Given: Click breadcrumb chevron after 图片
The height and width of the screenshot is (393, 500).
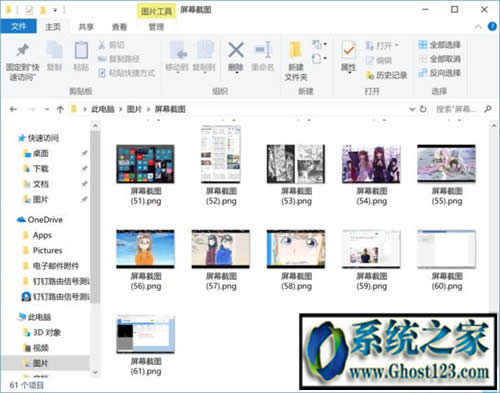Looking at the screenshot, I should [148, 109].
